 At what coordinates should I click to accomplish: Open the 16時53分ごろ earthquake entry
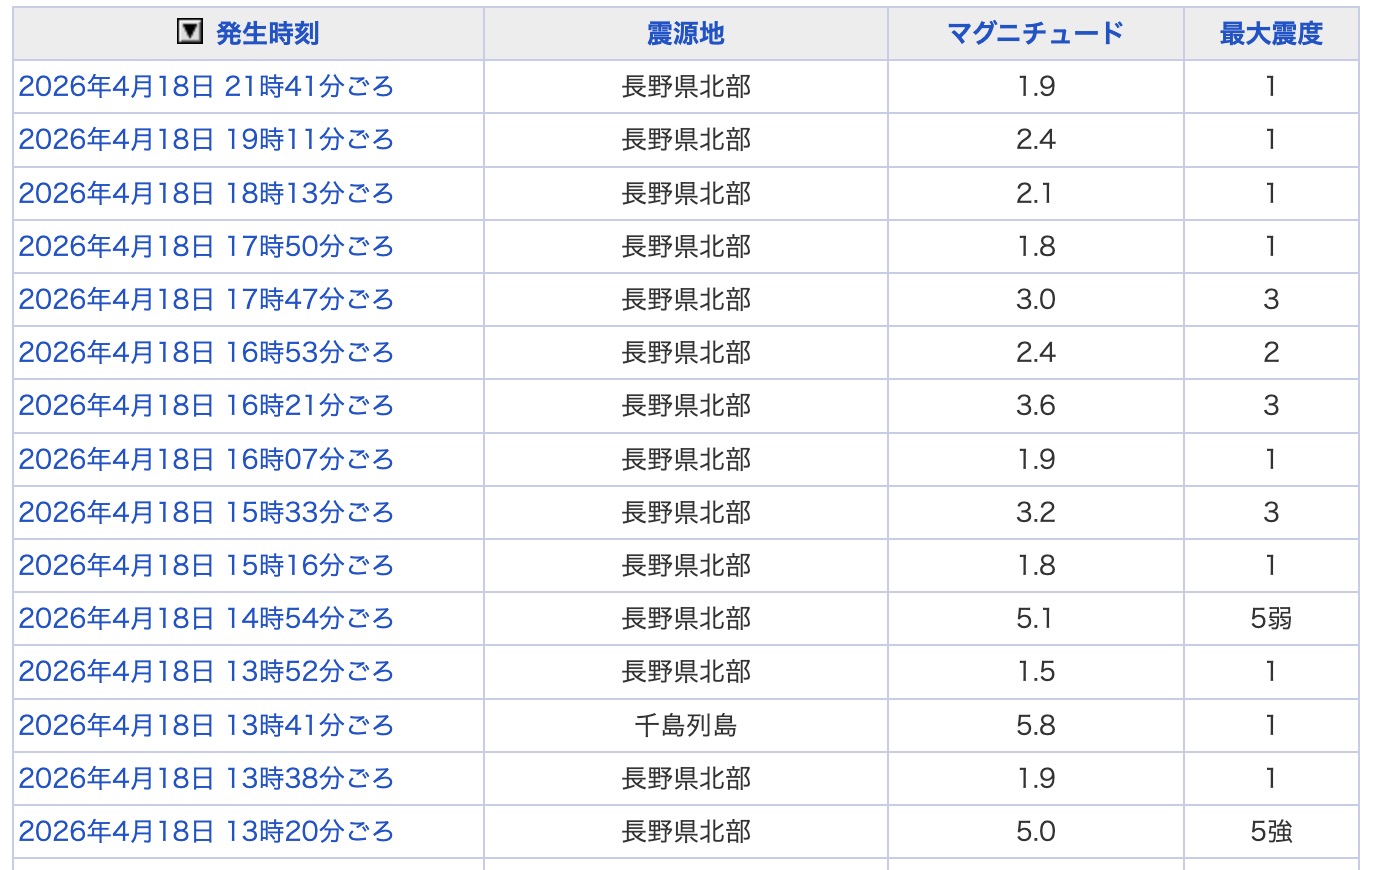click(x=206, y=352)
